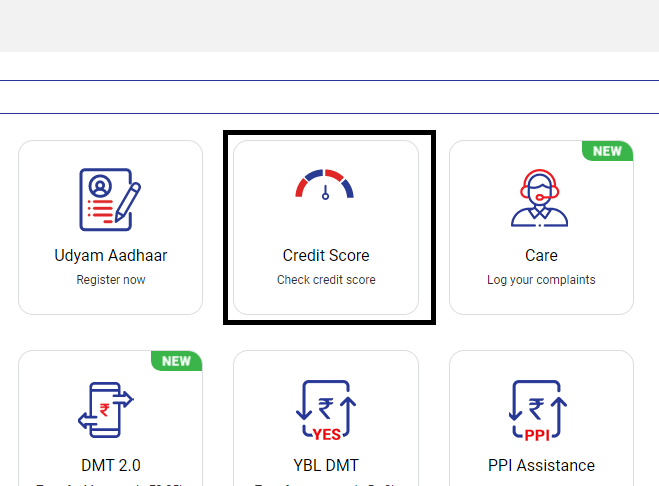Screen dimensions: 659x486
Task: Click the NEW badge on DMT 2.0 card
Action: (x=177, y=361)
